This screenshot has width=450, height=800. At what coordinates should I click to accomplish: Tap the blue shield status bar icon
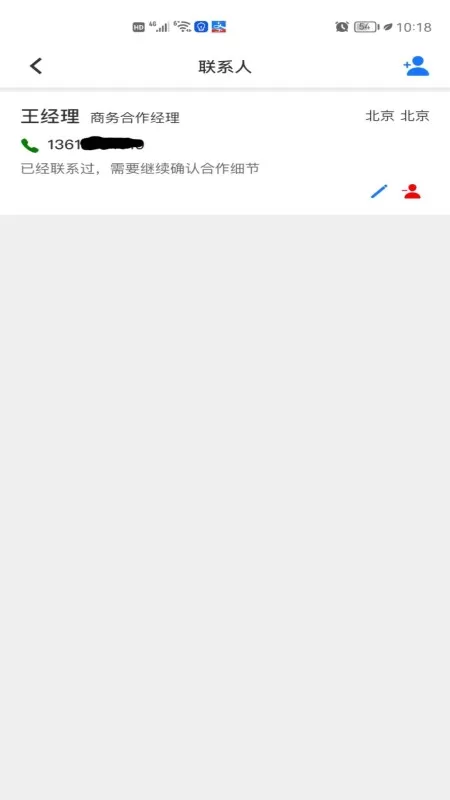click(x=201, y=27)
